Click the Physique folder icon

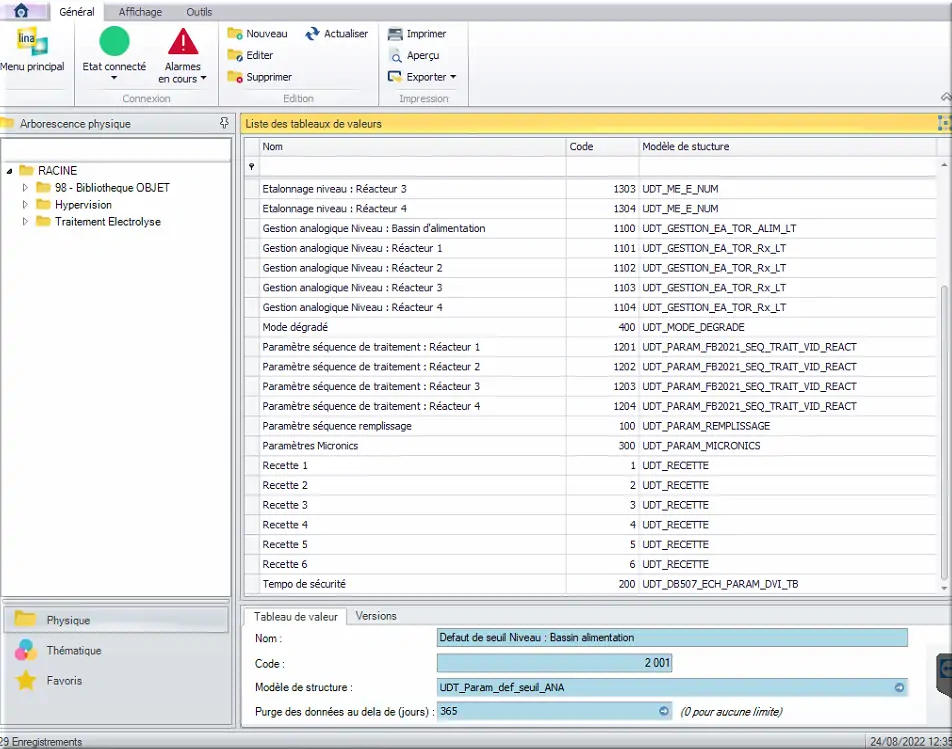tap(26, 619)
